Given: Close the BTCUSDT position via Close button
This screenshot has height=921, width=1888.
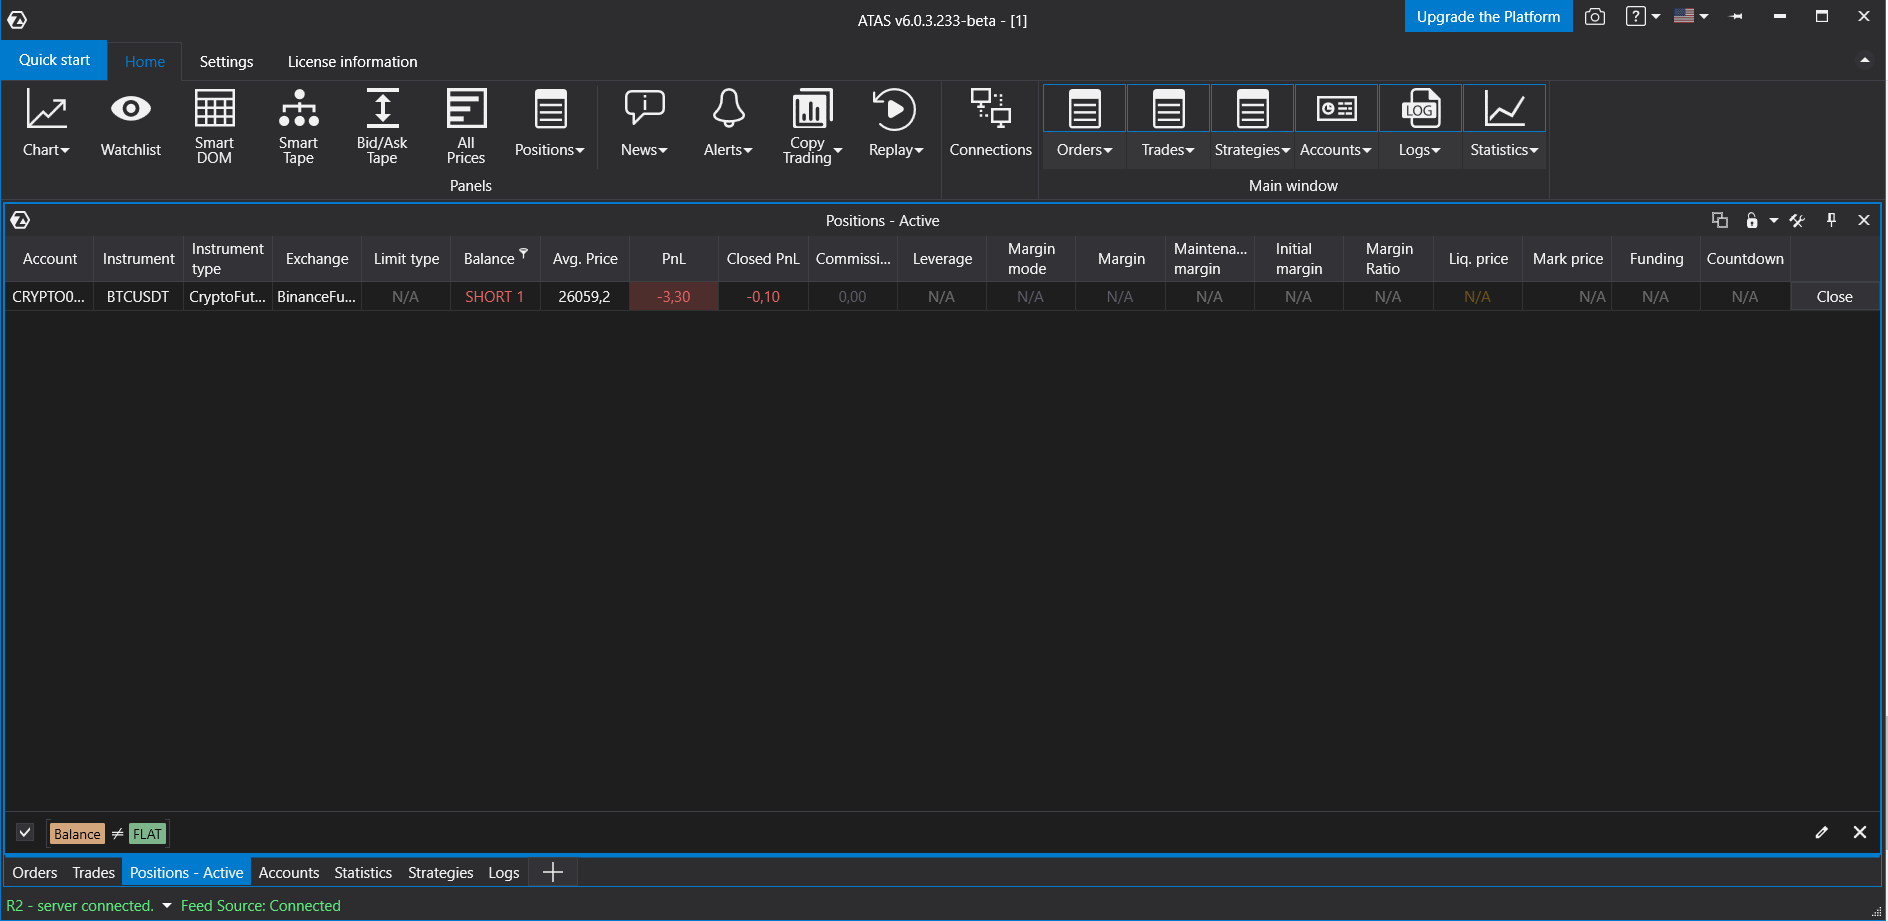Looking at the screenshot, I should 1833,296.
